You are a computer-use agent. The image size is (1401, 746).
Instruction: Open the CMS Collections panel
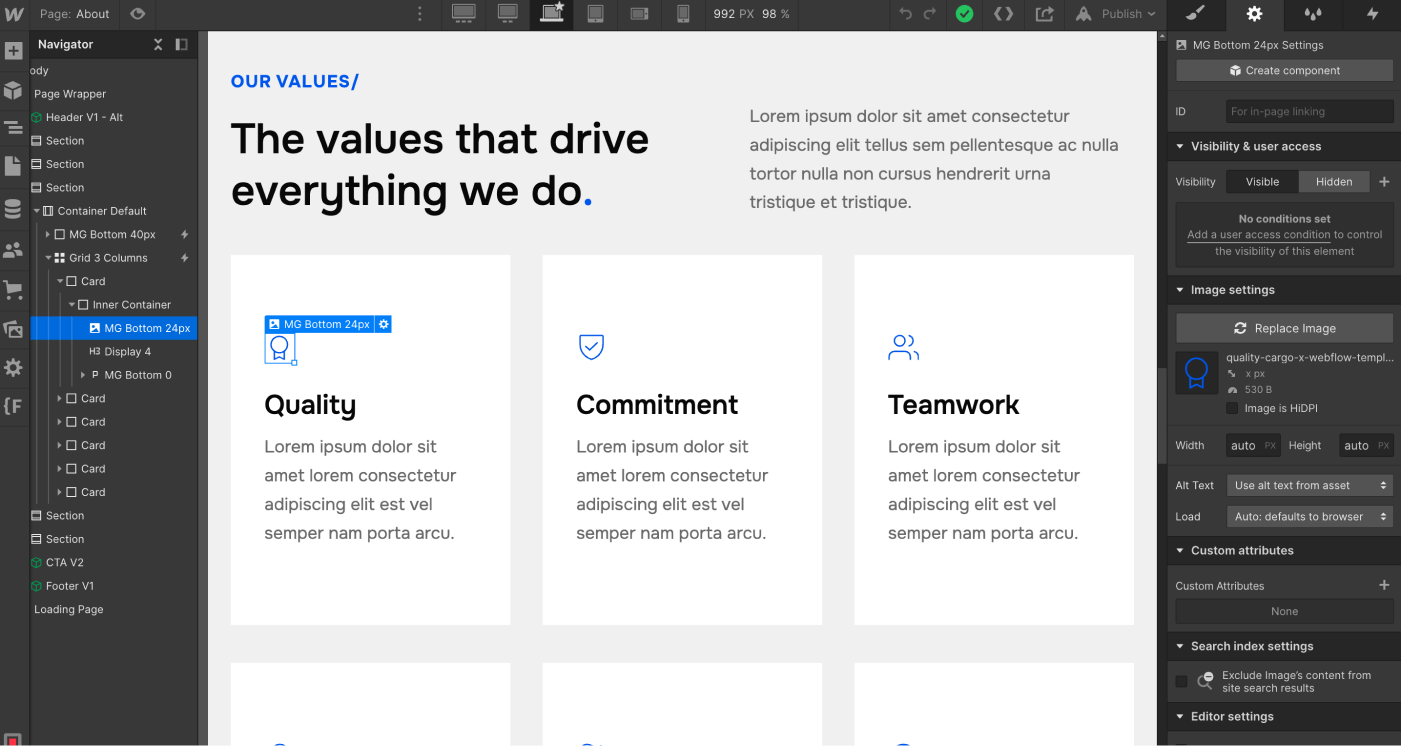(x=14, y=209)
